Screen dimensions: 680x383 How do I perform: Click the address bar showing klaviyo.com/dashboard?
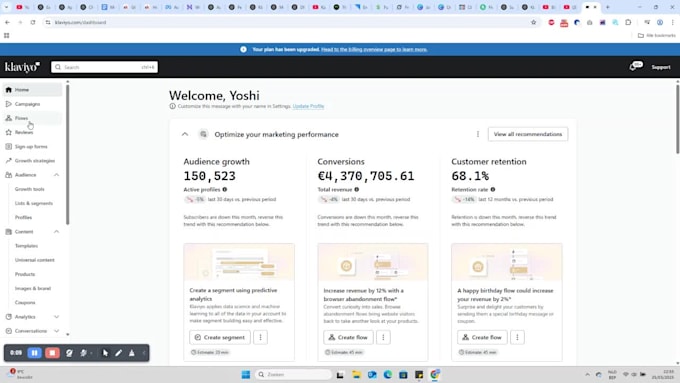pyautogui.click(x=291, y=22)
